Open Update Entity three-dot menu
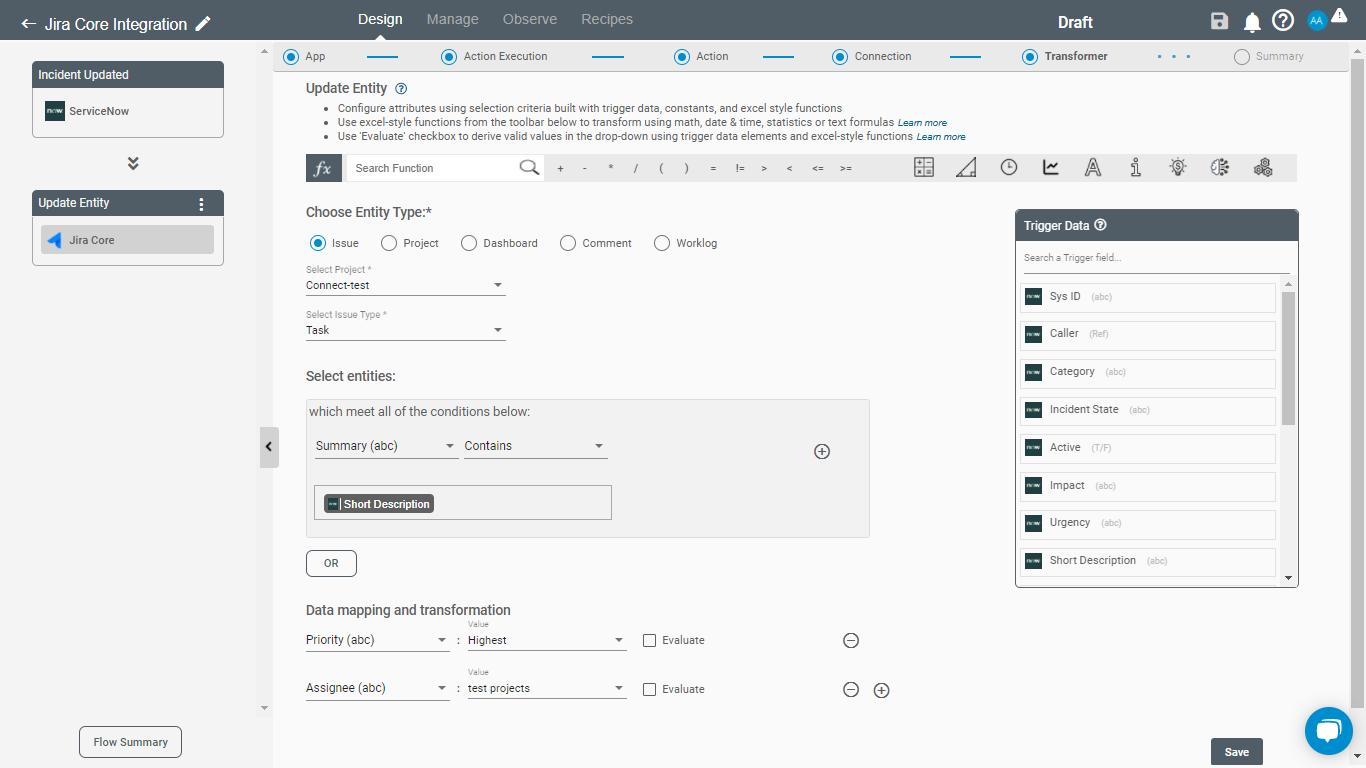Viewport: 1366px width, 768px height. pyautogui.click(x=201, y=204)
